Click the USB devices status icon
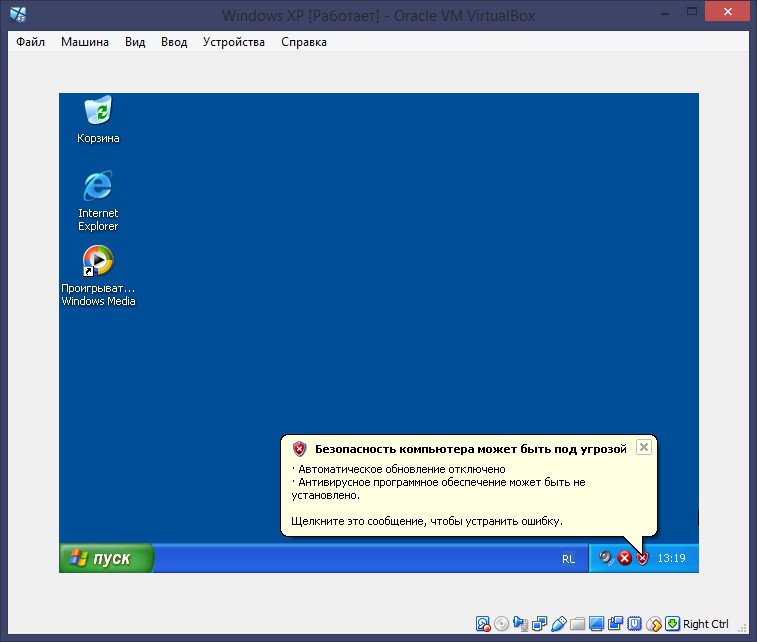The height and width of the screenshot is (642, 757). (x=559, y=624)
